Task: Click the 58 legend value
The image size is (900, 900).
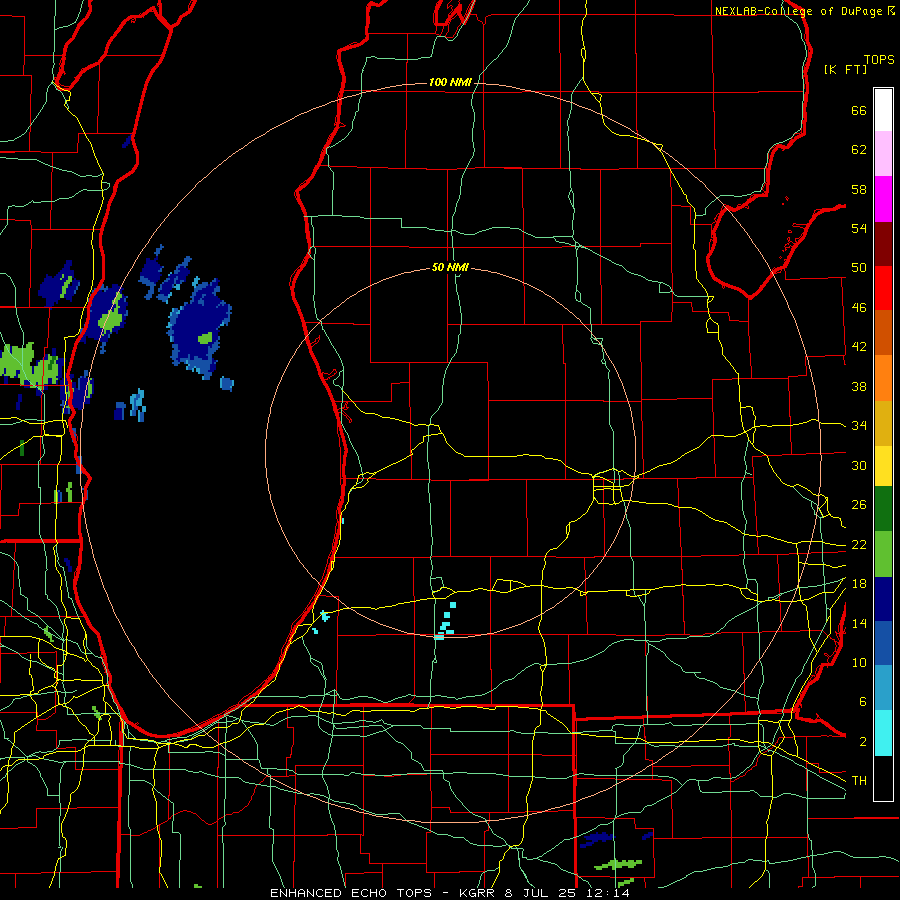Action: click(x=859, y=189)
